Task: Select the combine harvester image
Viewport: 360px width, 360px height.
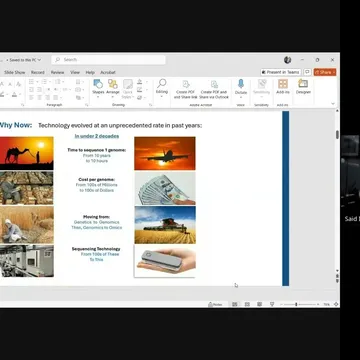Action: click(165, 225)
